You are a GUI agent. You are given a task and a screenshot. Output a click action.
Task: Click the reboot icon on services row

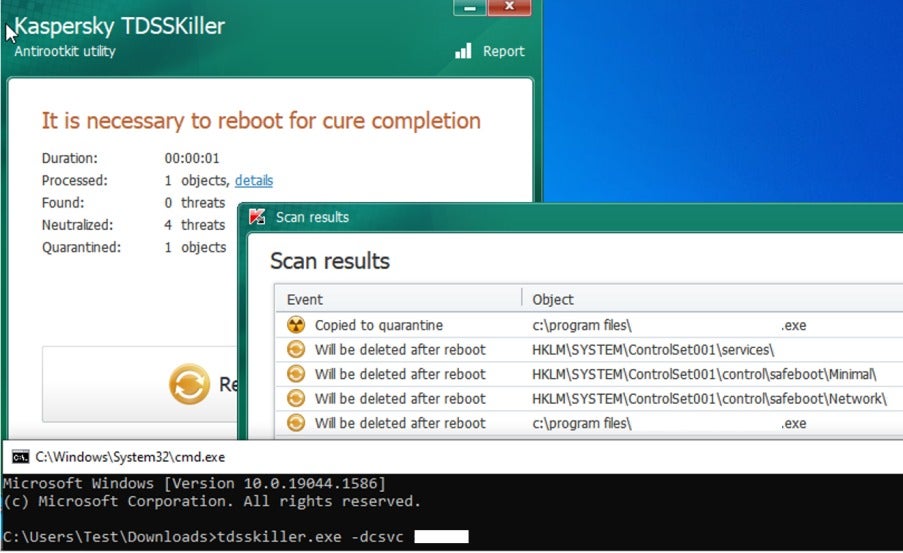pyautogui.click(x=296, y=350)
